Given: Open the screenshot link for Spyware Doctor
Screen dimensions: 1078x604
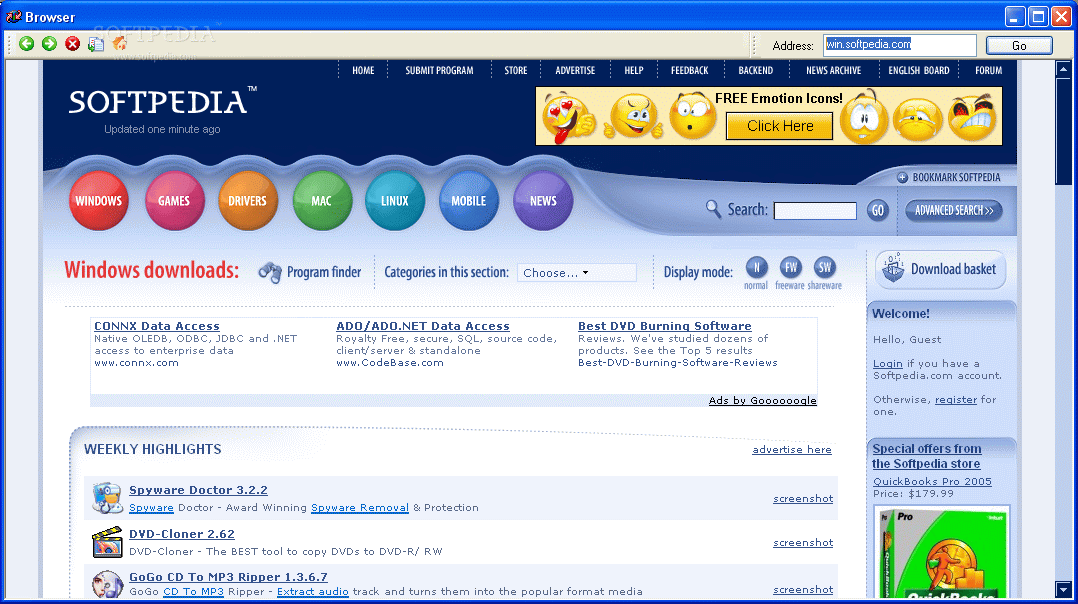Looking at the screenshot, I should (803, 499).
